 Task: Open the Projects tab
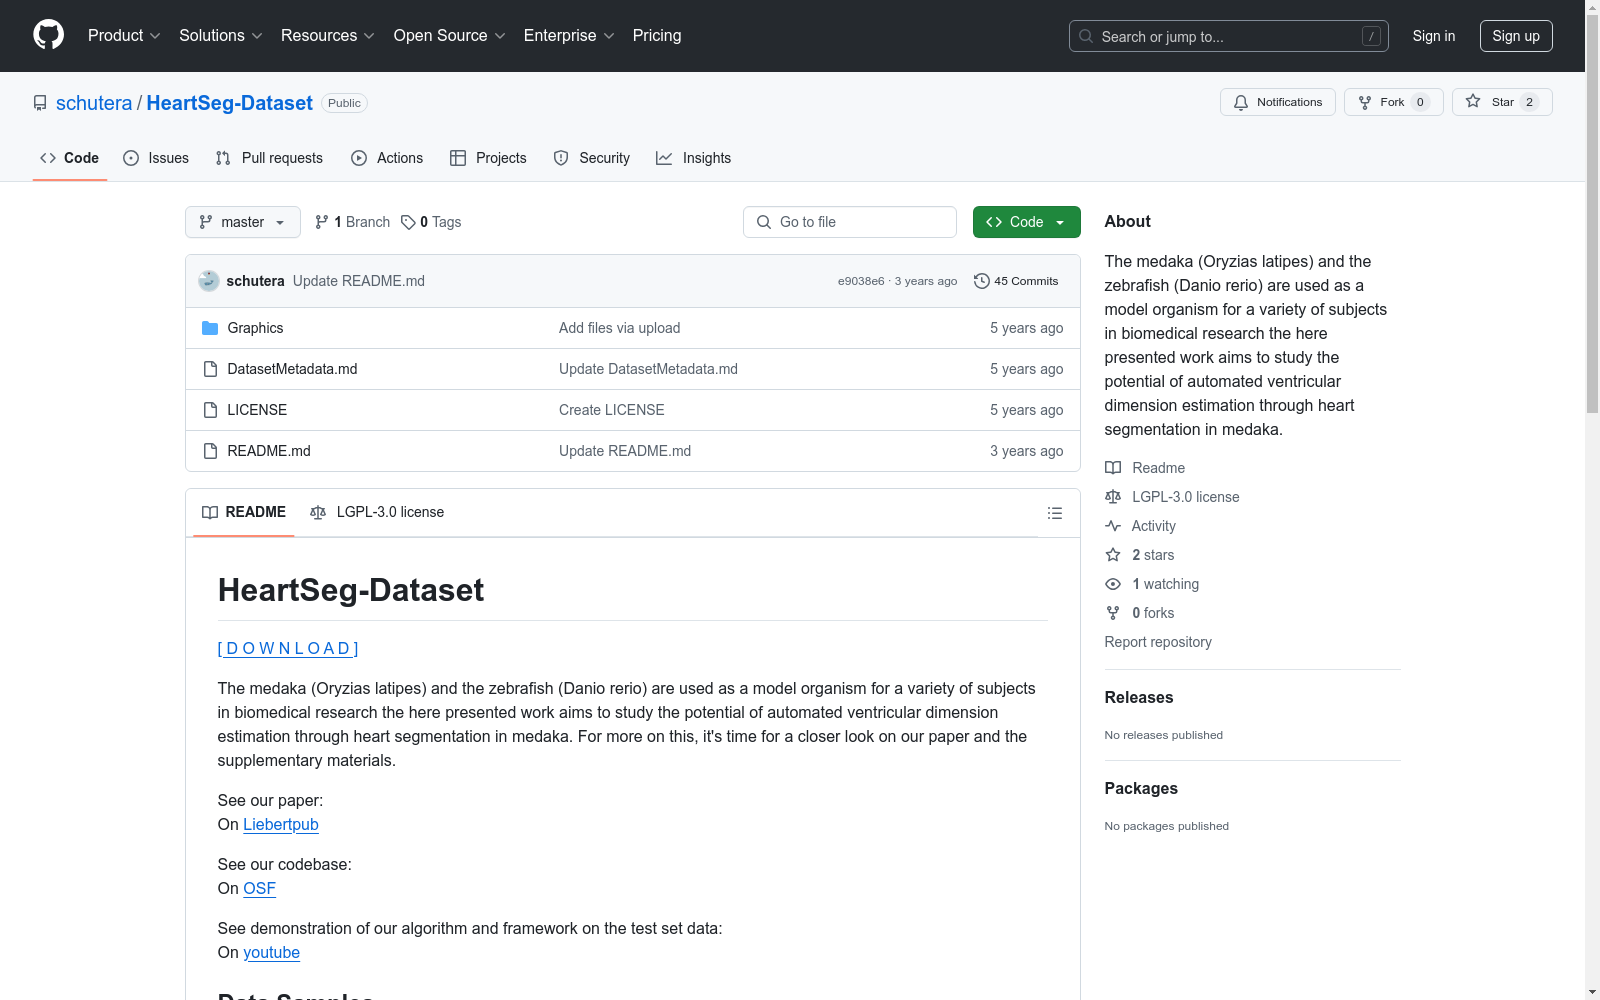tap(488, 158)
